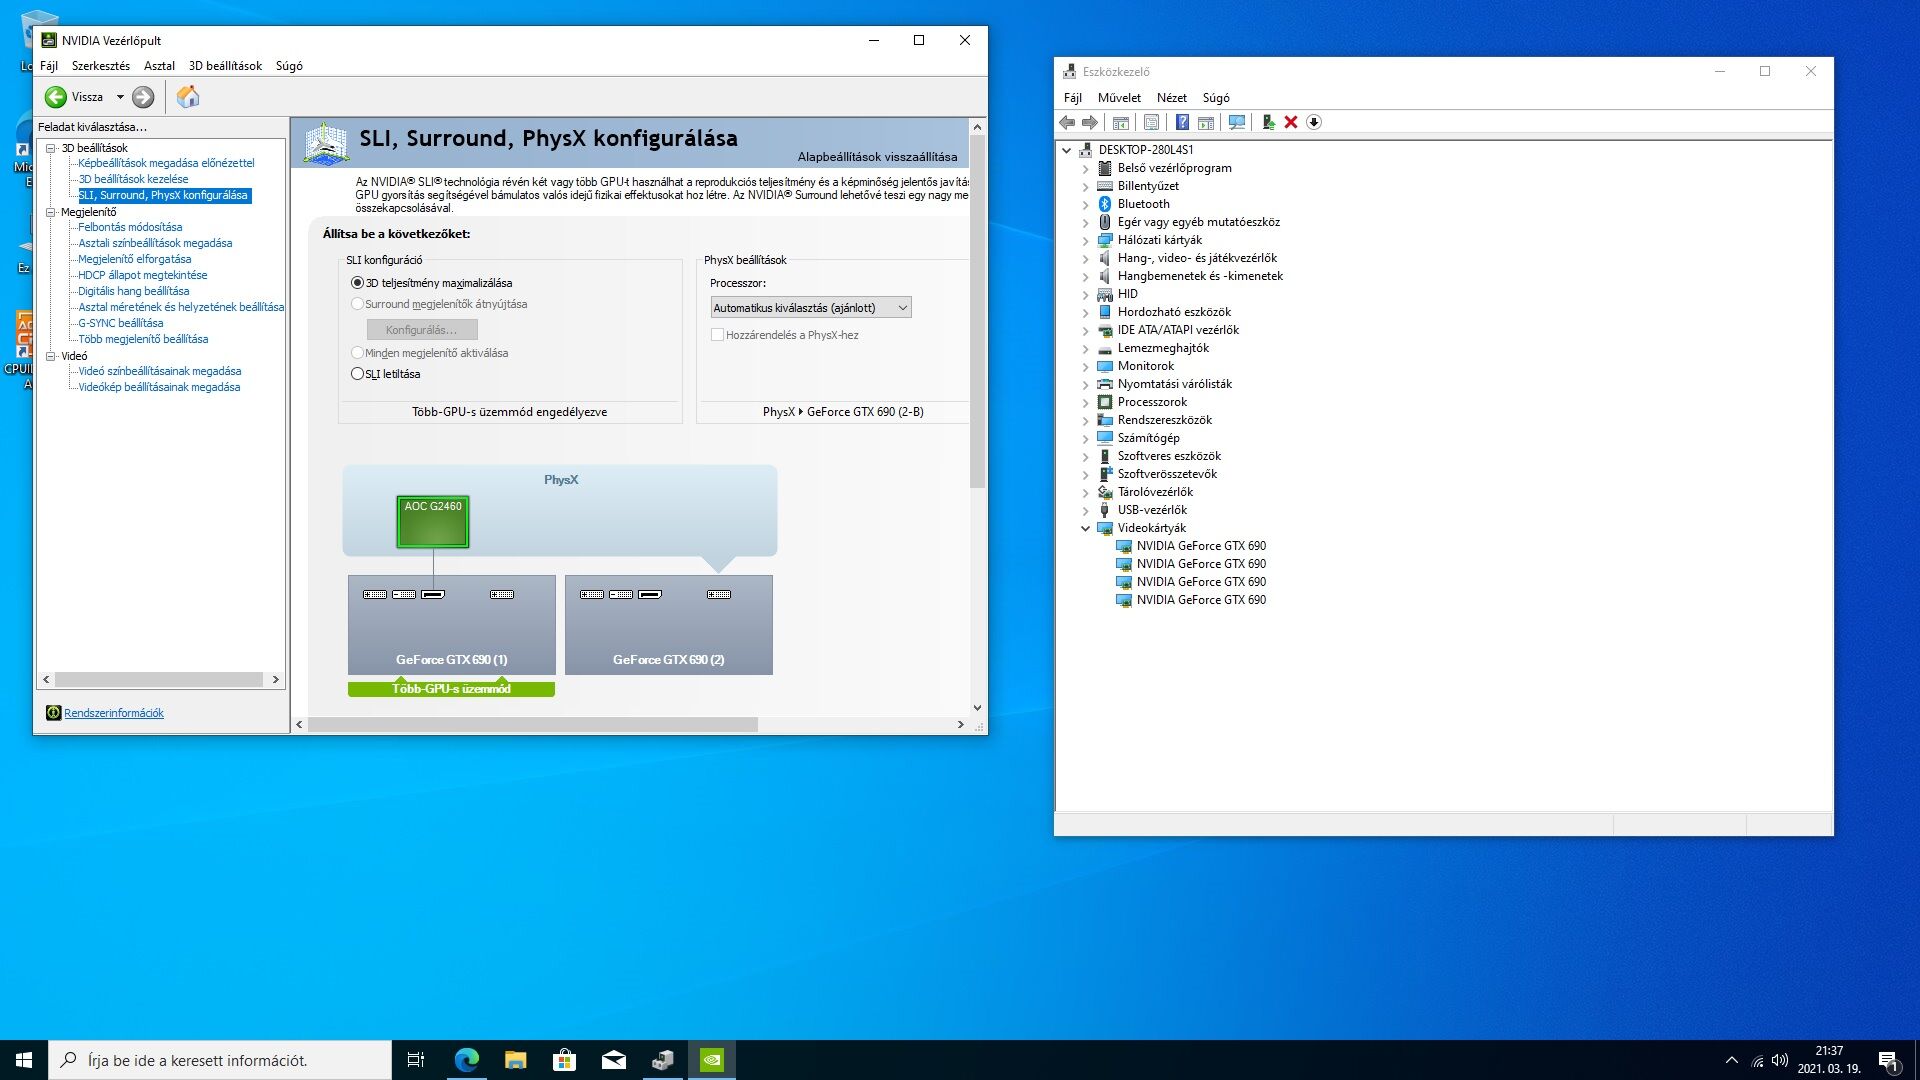
Task: Toggle the action pane icon in Eszközkezelő
Action: tap(1206, 122)
